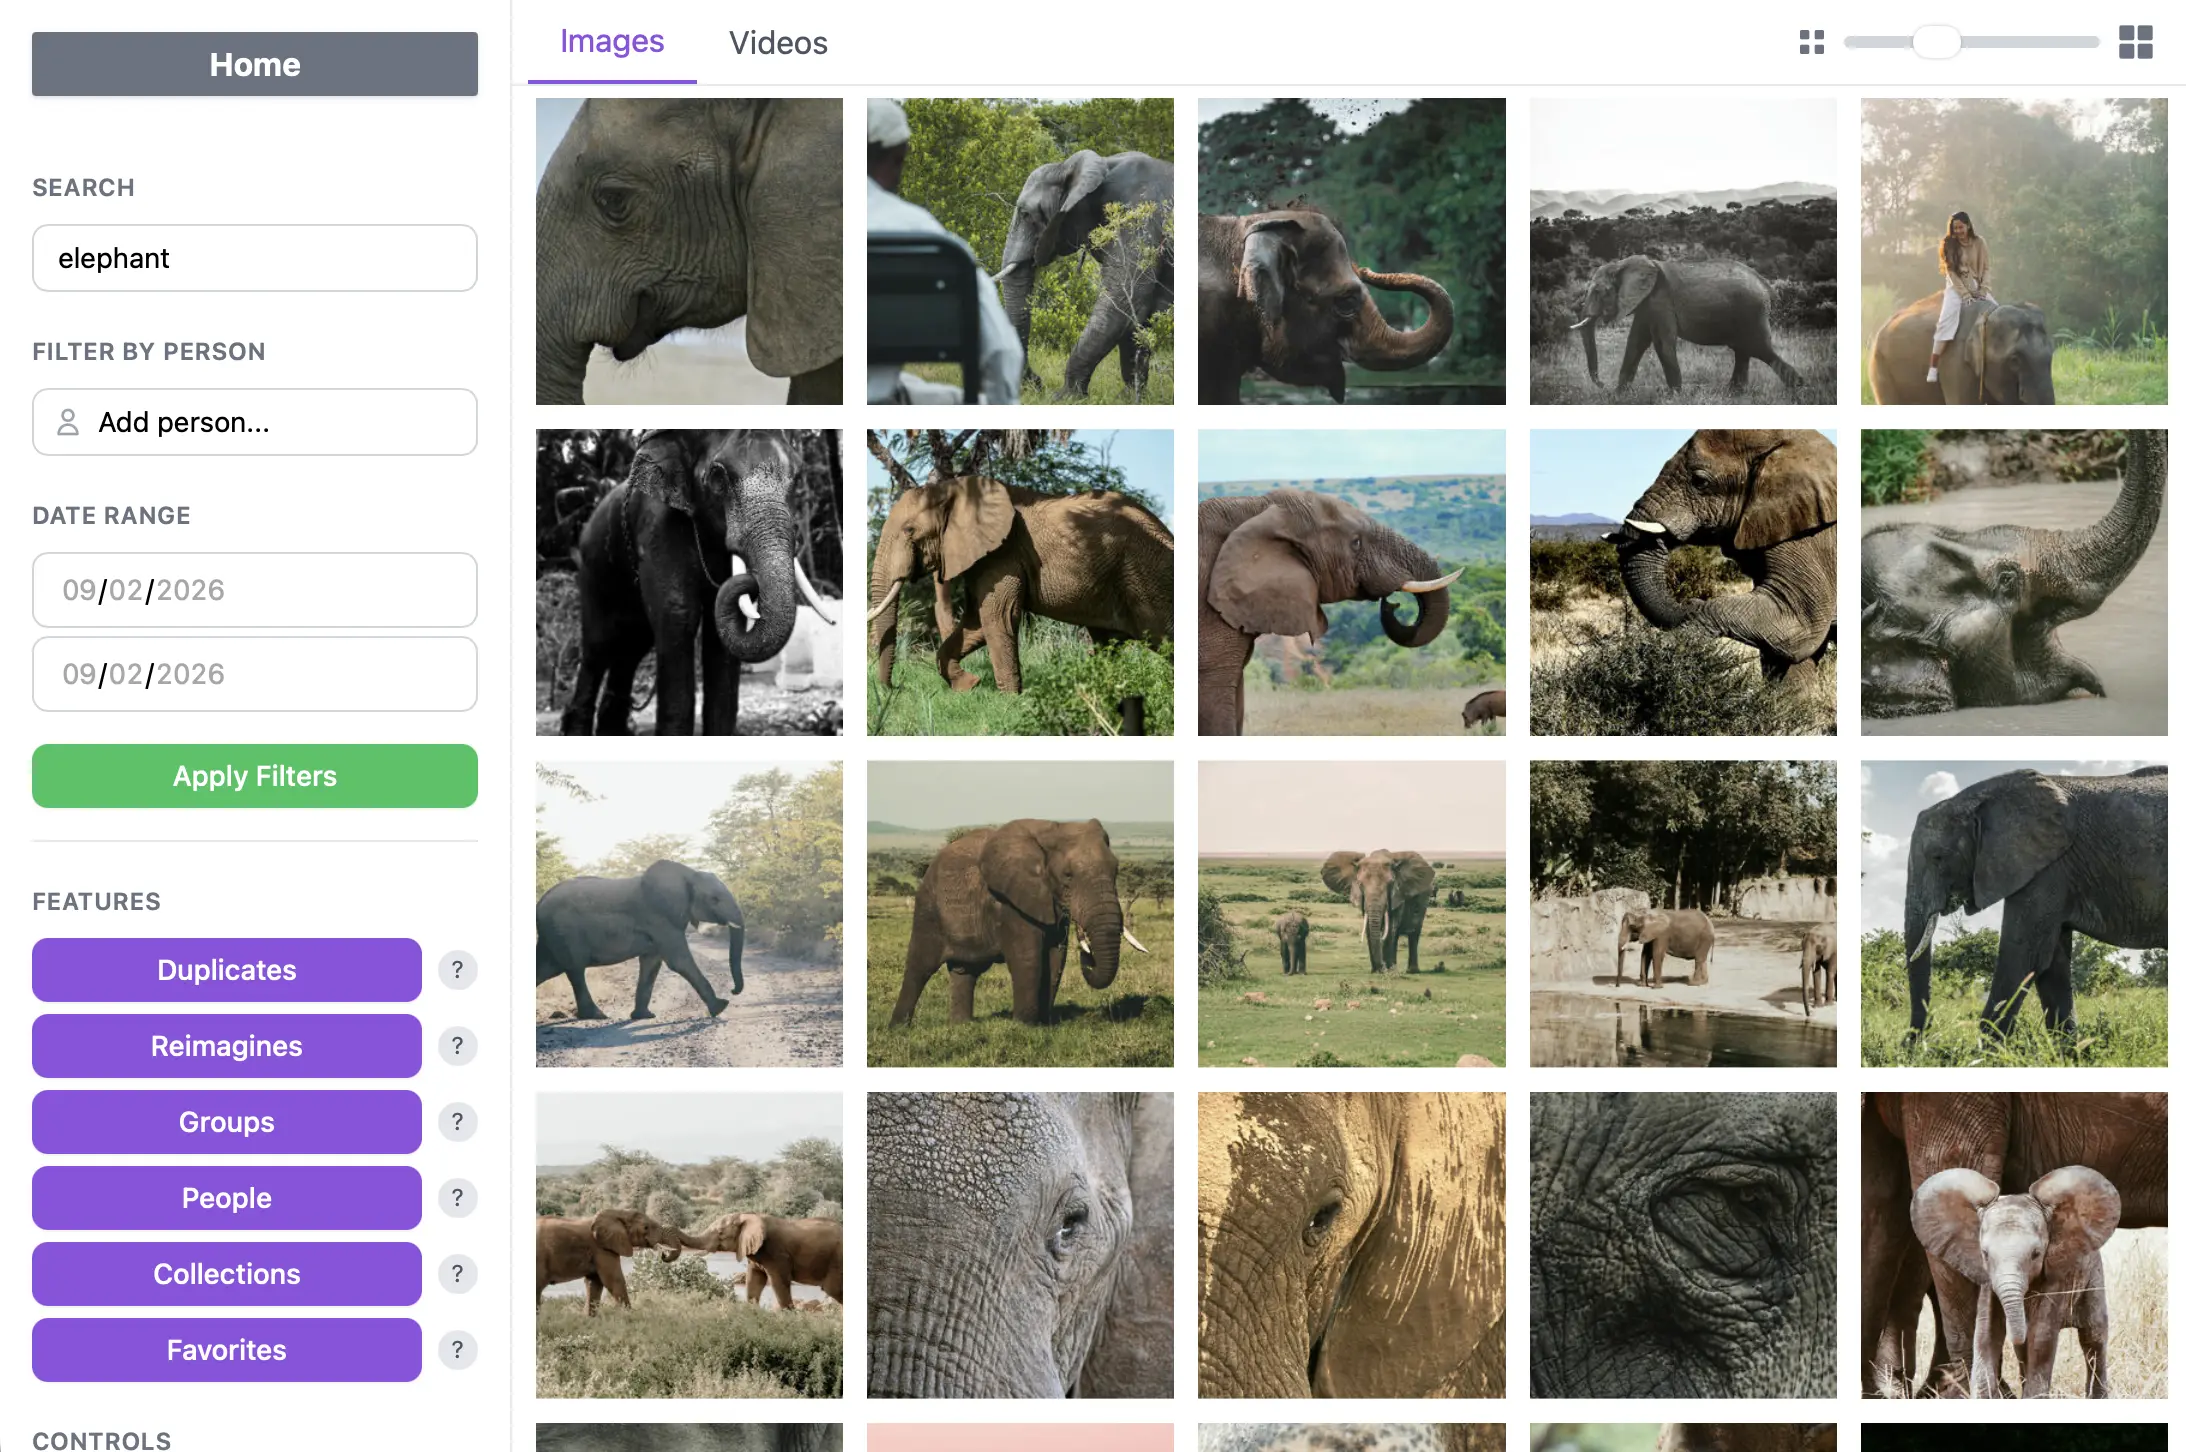Open the Groups feature
Screen dimensions: 2186x1452
(x=227, y=1122)
